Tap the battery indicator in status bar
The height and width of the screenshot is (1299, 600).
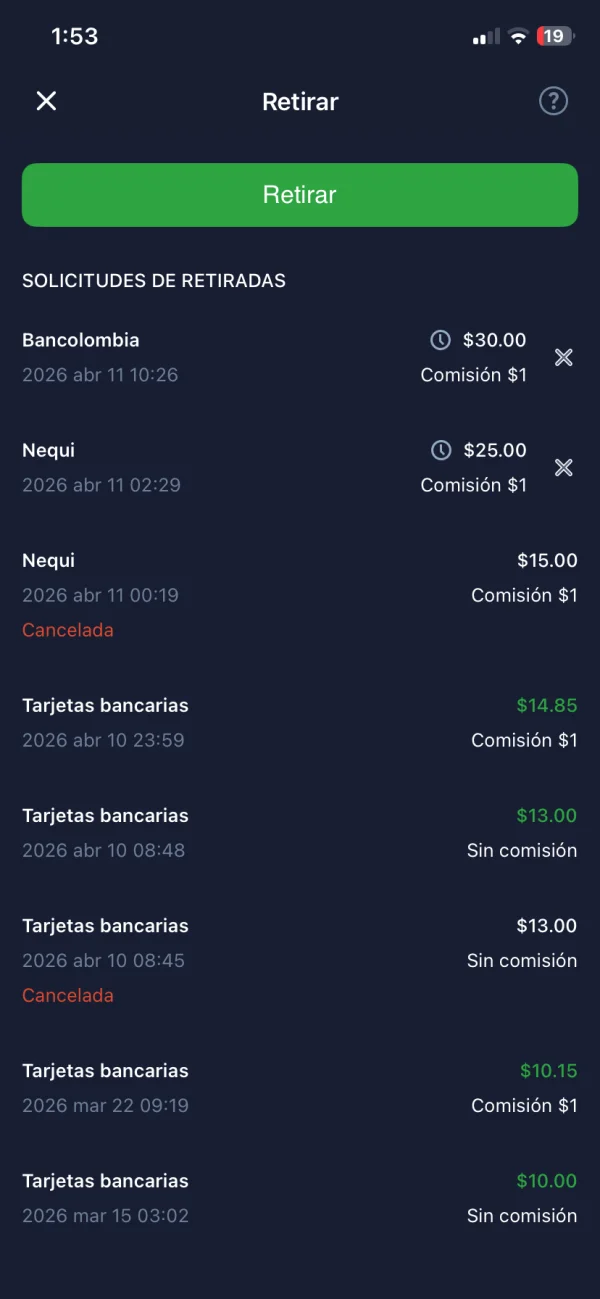click(x=555, y=37)
